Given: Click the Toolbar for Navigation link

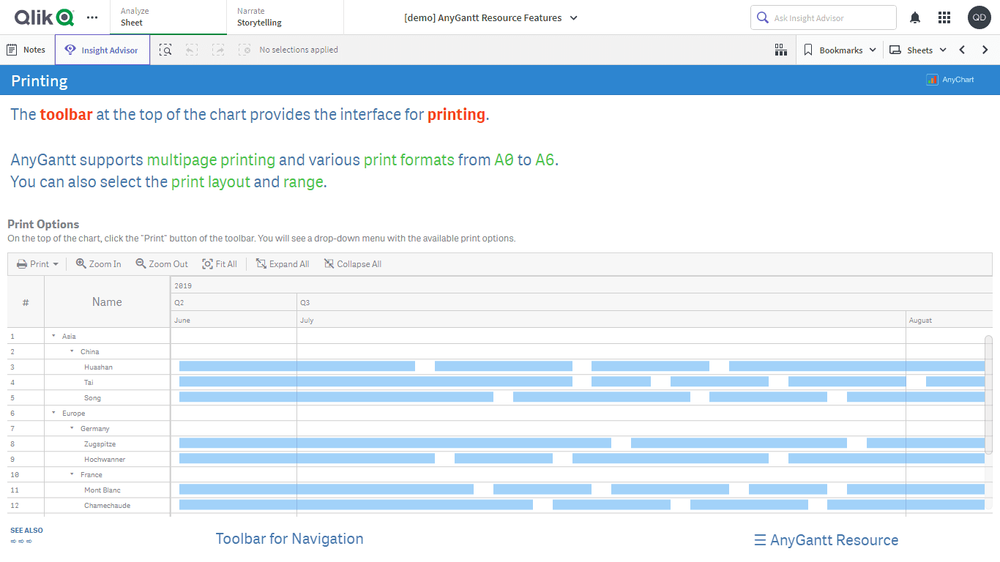Looking at the screenshot, I should 289,539.
